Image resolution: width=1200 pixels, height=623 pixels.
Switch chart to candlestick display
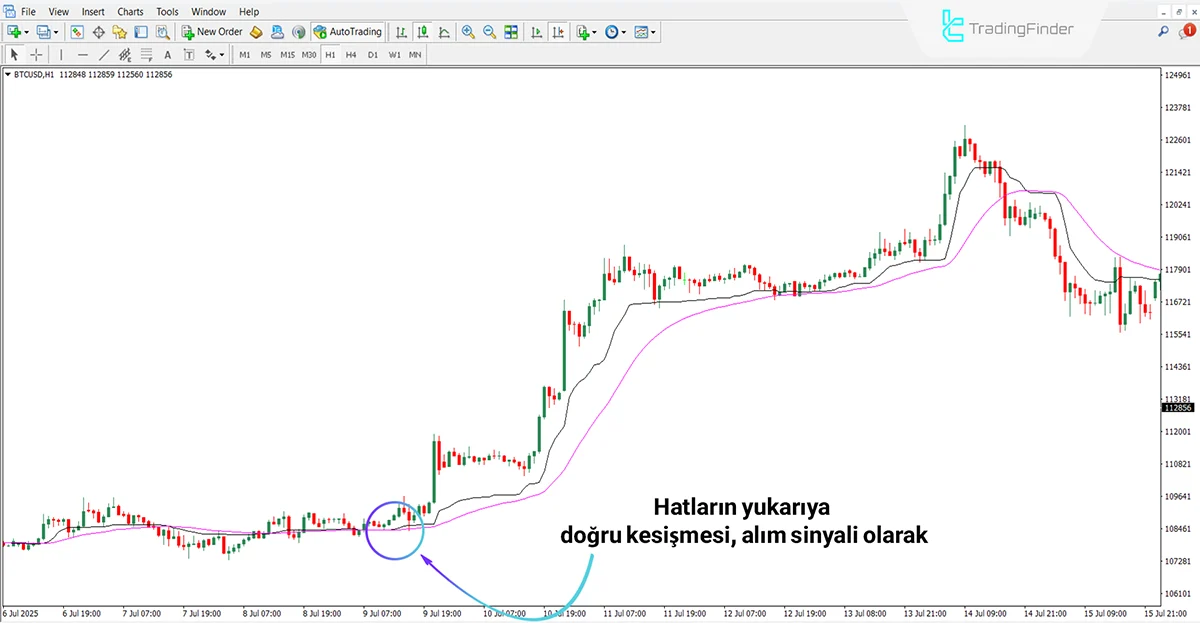(x=421, y=32)
